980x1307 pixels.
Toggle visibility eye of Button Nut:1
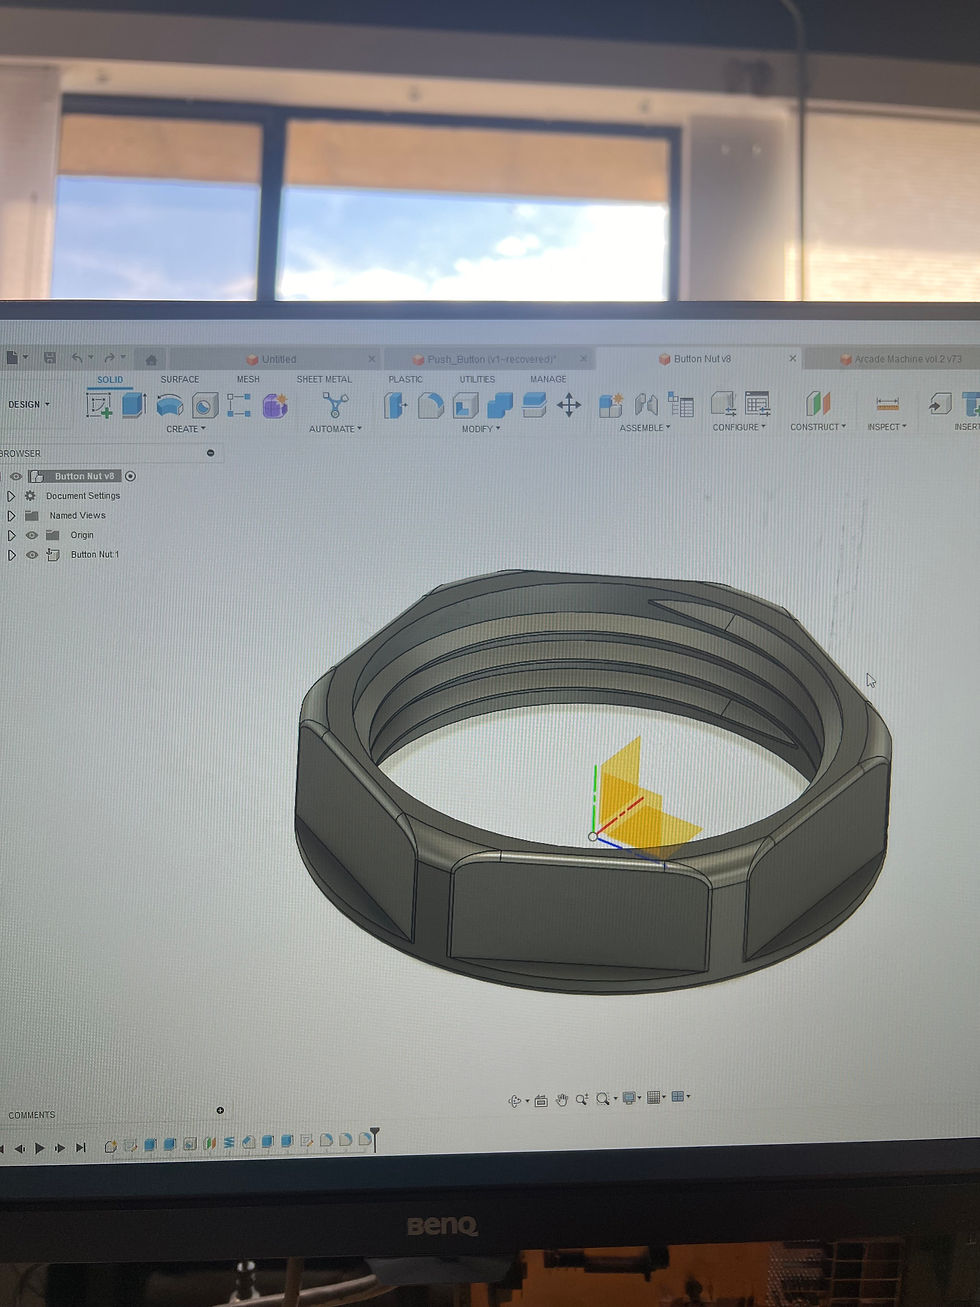click(x=32, y=555)
